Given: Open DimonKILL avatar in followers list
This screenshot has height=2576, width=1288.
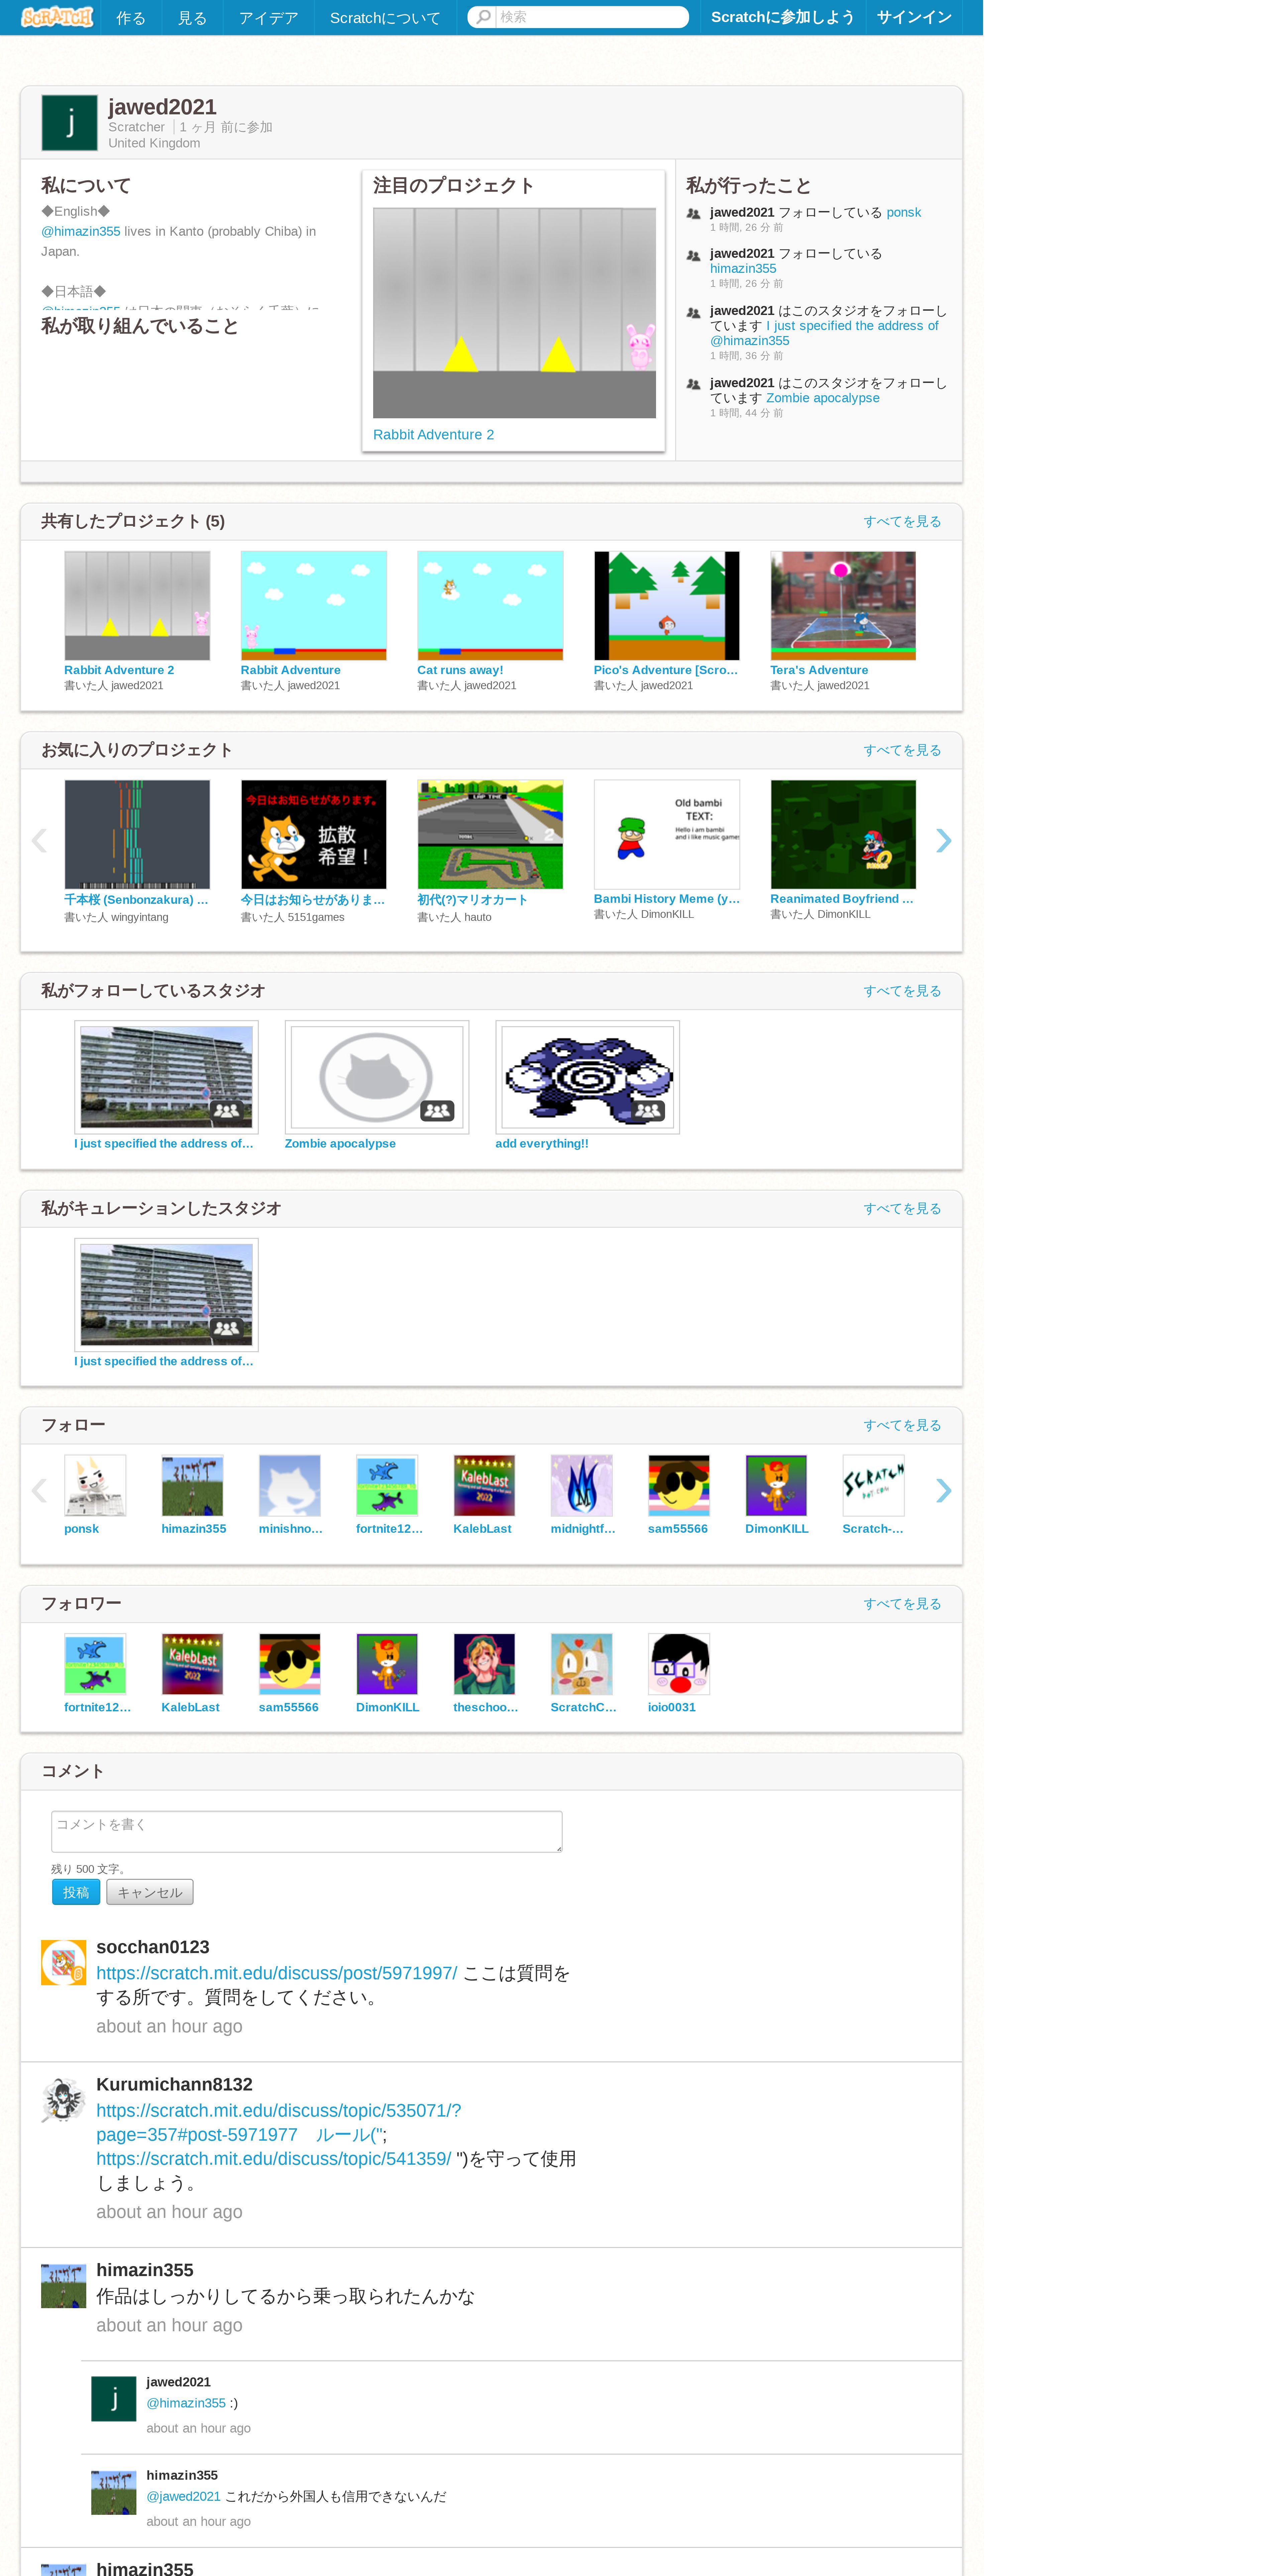Looking at the screenshot, I should click(387, 1664).
